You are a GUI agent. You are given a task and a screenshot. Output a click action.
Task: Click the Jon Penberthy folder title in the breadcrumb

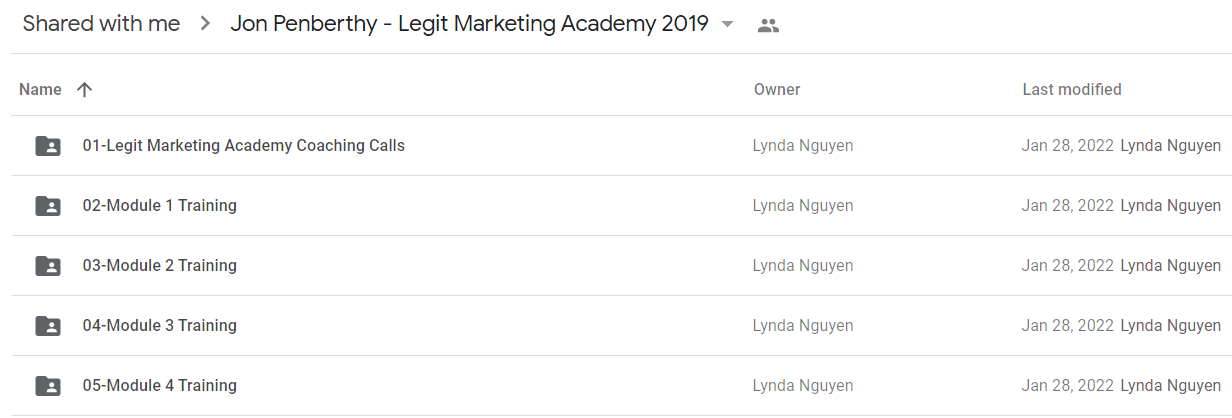click(469, 24)
